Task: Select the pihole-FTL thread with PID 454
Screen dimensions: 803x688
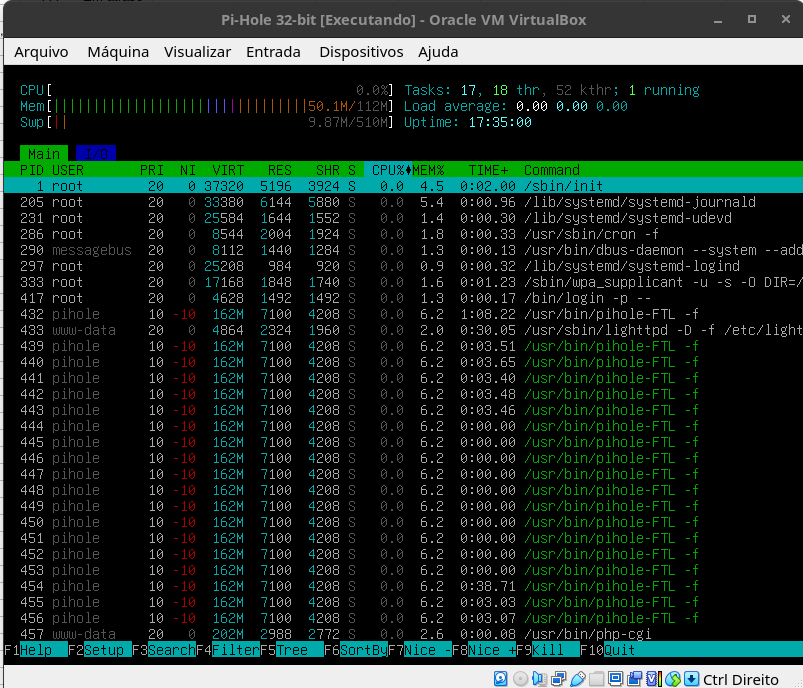Action: (x=404, y=586)
